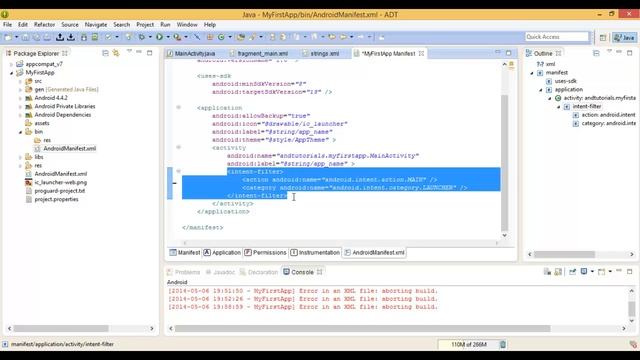Image resolution: width=640 pixels, height=360 pixels.
Task: Click the Run External Tools icon
Action: [x=177, y=37]
